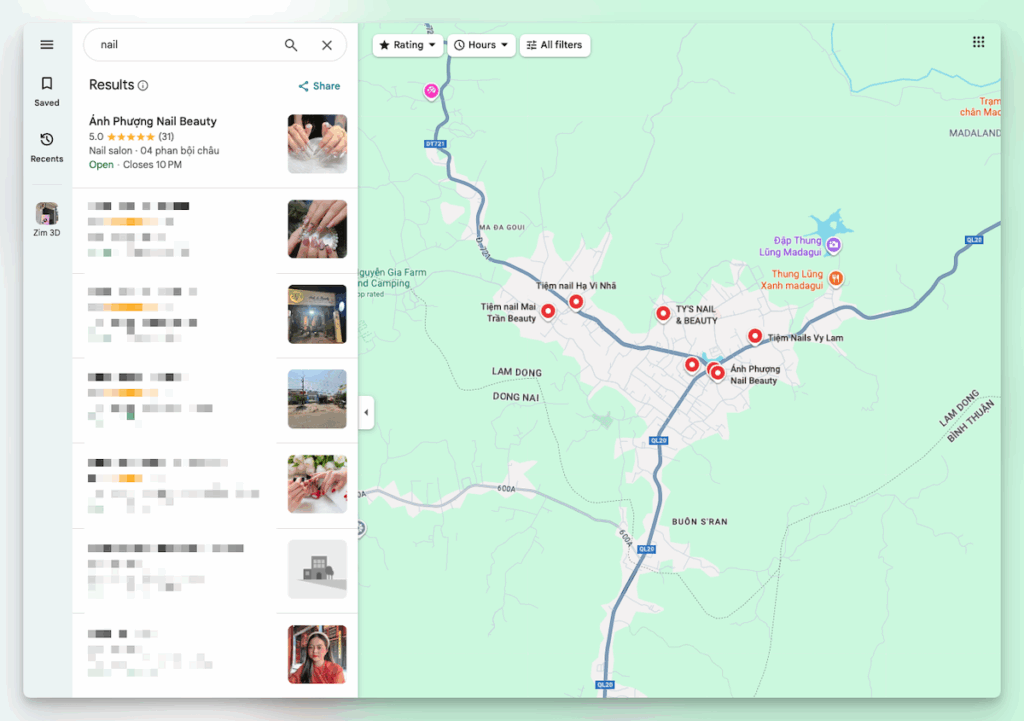Open Ánh Phượng Nail Beauty result

153,122
